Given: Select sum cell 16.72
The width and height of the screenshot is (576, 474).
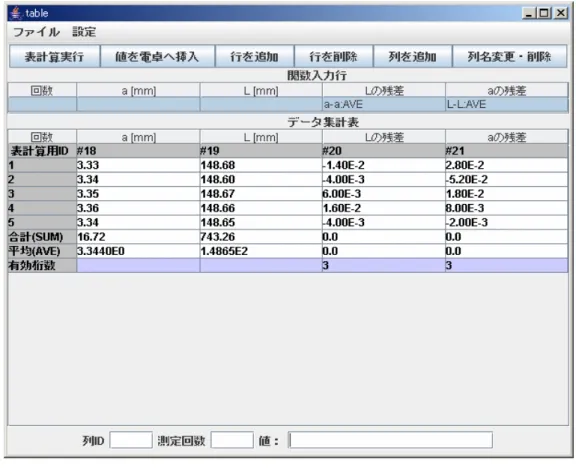Looking at the screenshot, I should point(138,237).
